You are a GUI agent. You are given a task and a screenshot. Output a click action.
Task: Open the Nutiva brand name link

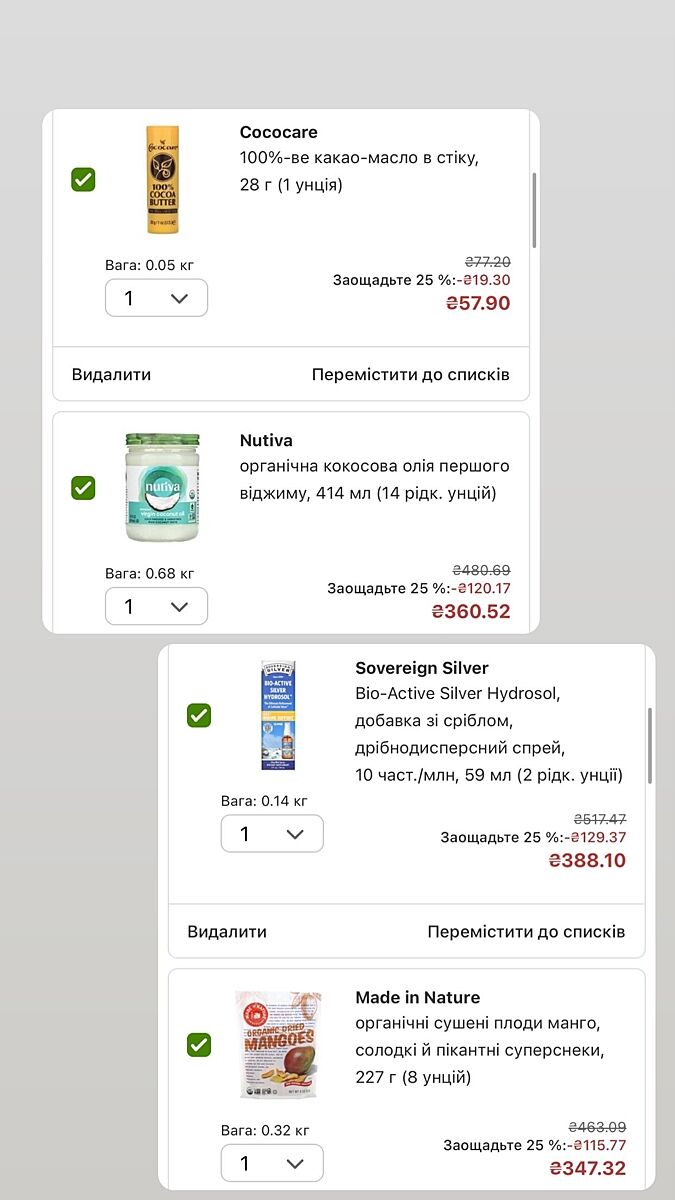[x=266, y=440]
